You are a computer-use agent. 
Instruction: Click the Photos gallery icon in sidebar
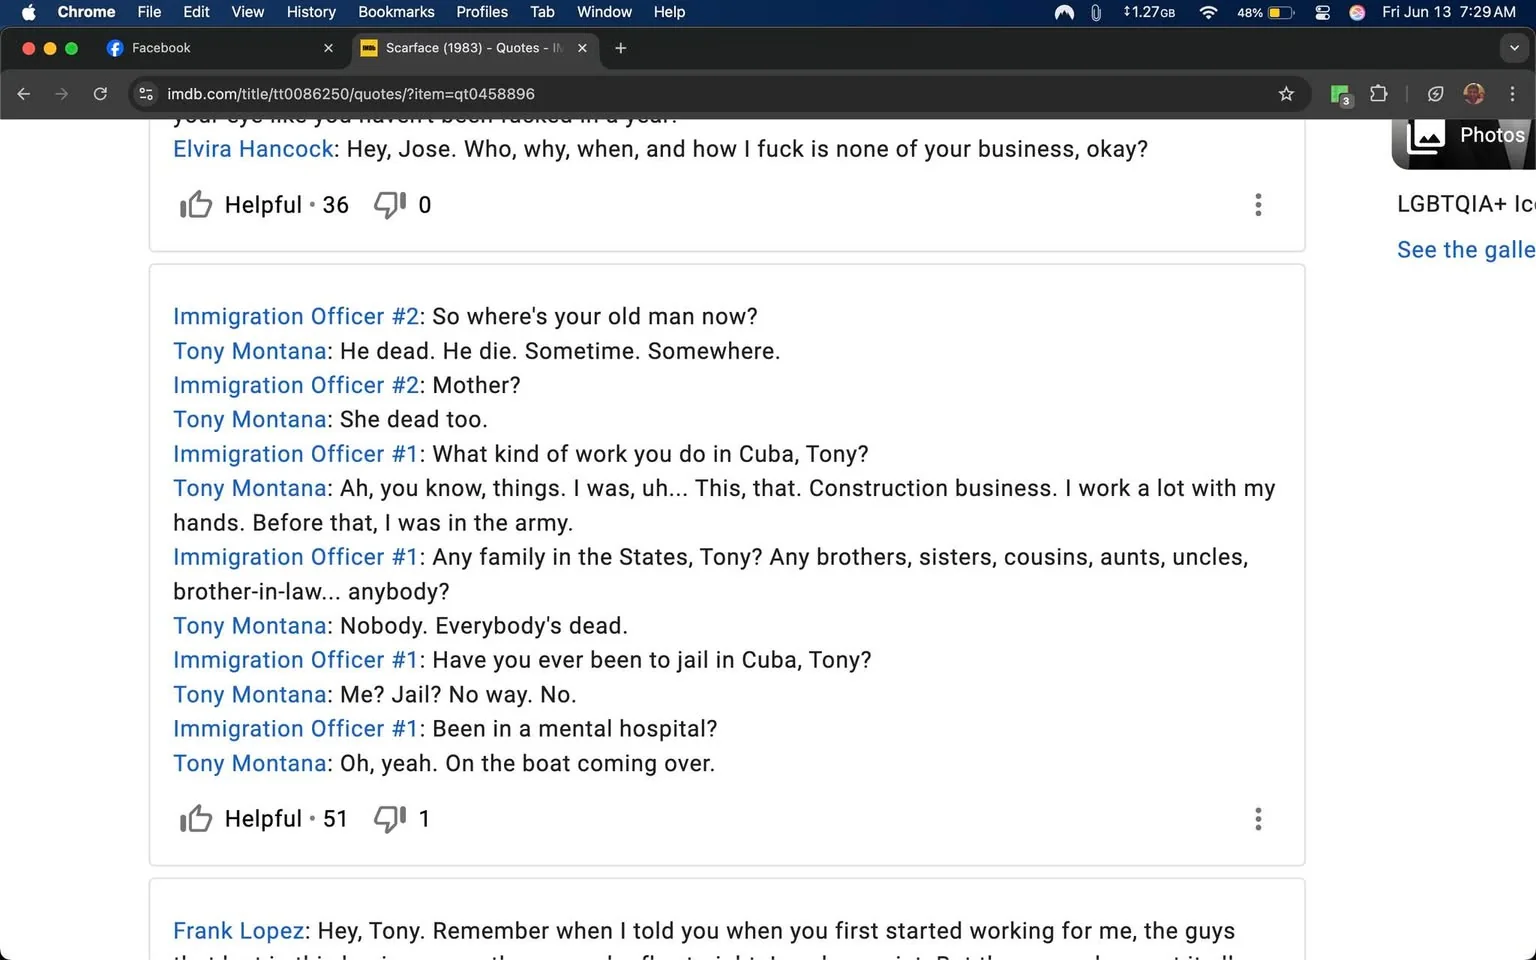(x=1426, y=137)
